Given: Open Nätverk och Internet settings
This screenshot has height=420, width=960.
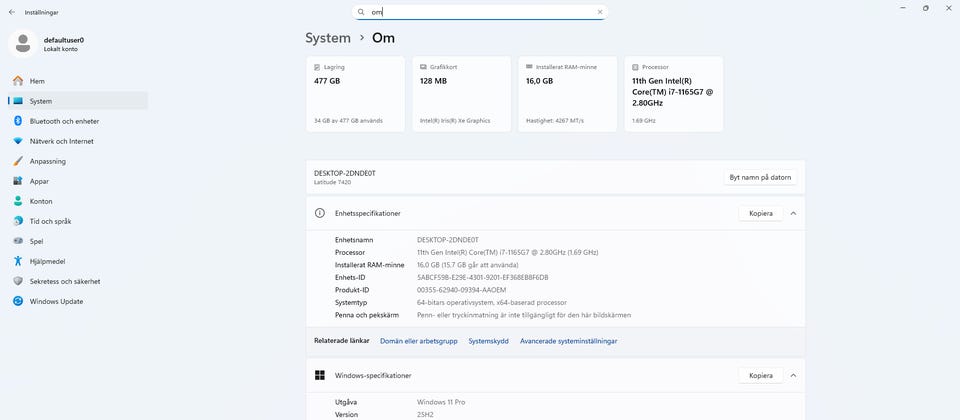Looking at the screenshot, I should point(78,141).
